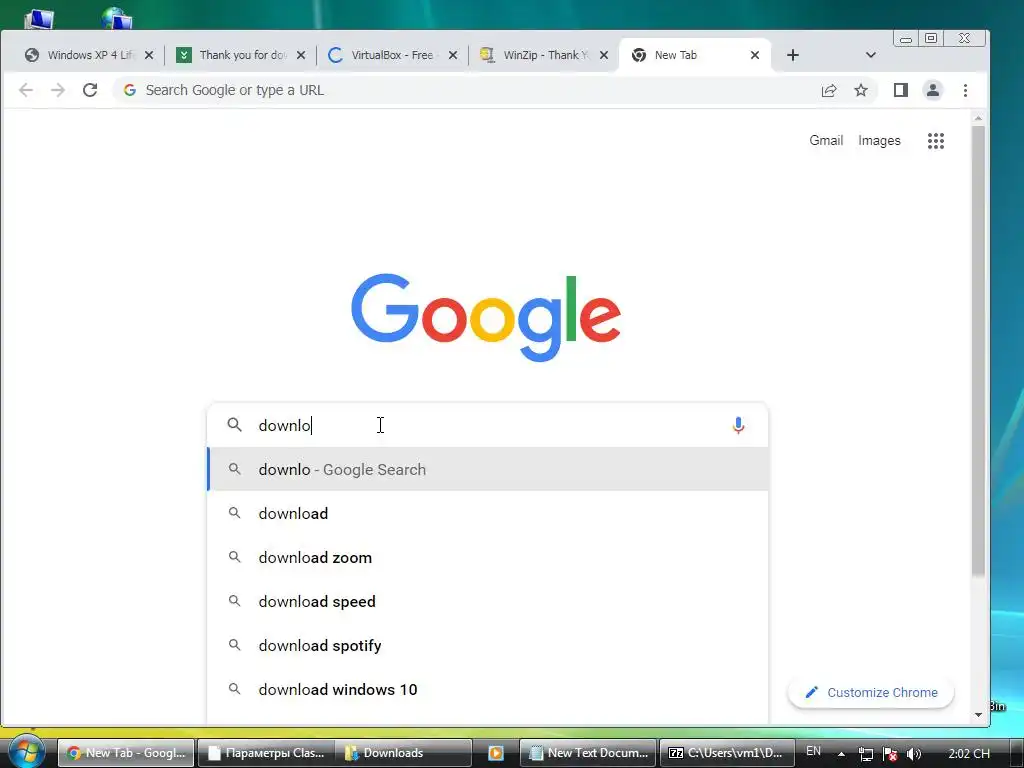Click the browser back arrow
This screenshot has height=768, width=1024.
(x=26, y=90)
